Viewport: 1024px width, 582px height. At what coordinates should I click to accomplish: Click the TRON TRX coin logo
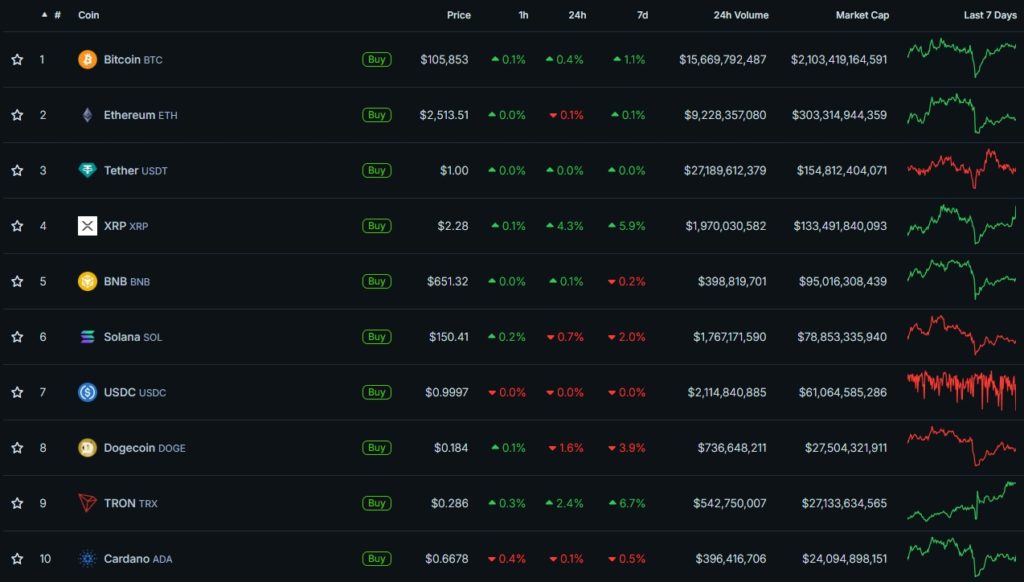(89, 503)
